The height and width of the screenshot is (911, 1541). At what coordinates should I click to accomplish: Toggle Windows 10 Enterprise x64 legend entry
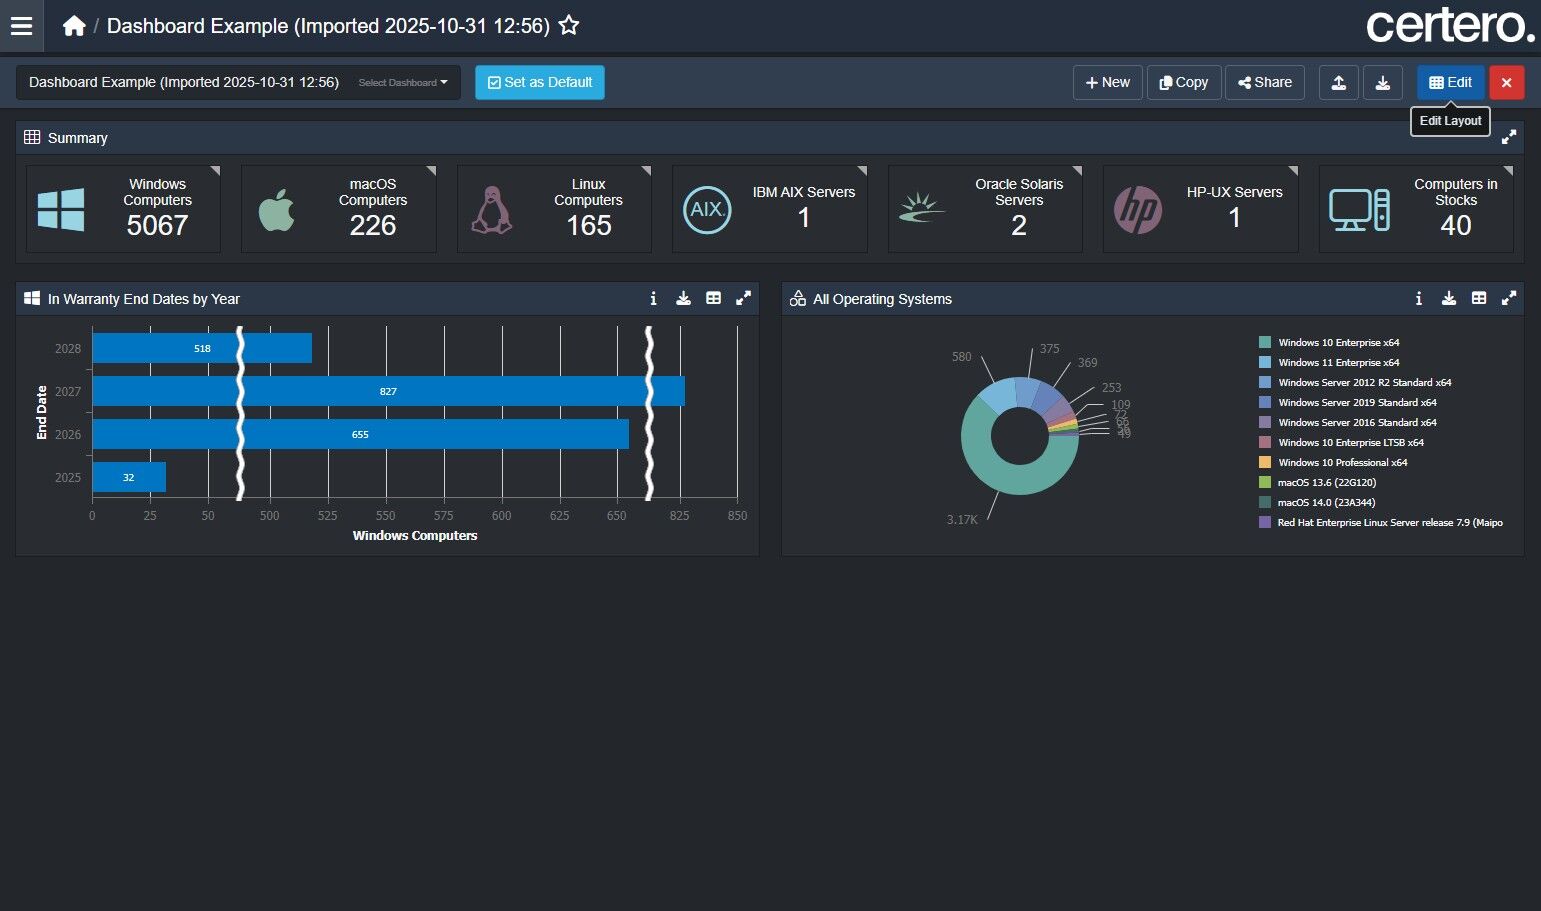(x=1338, y=342)
